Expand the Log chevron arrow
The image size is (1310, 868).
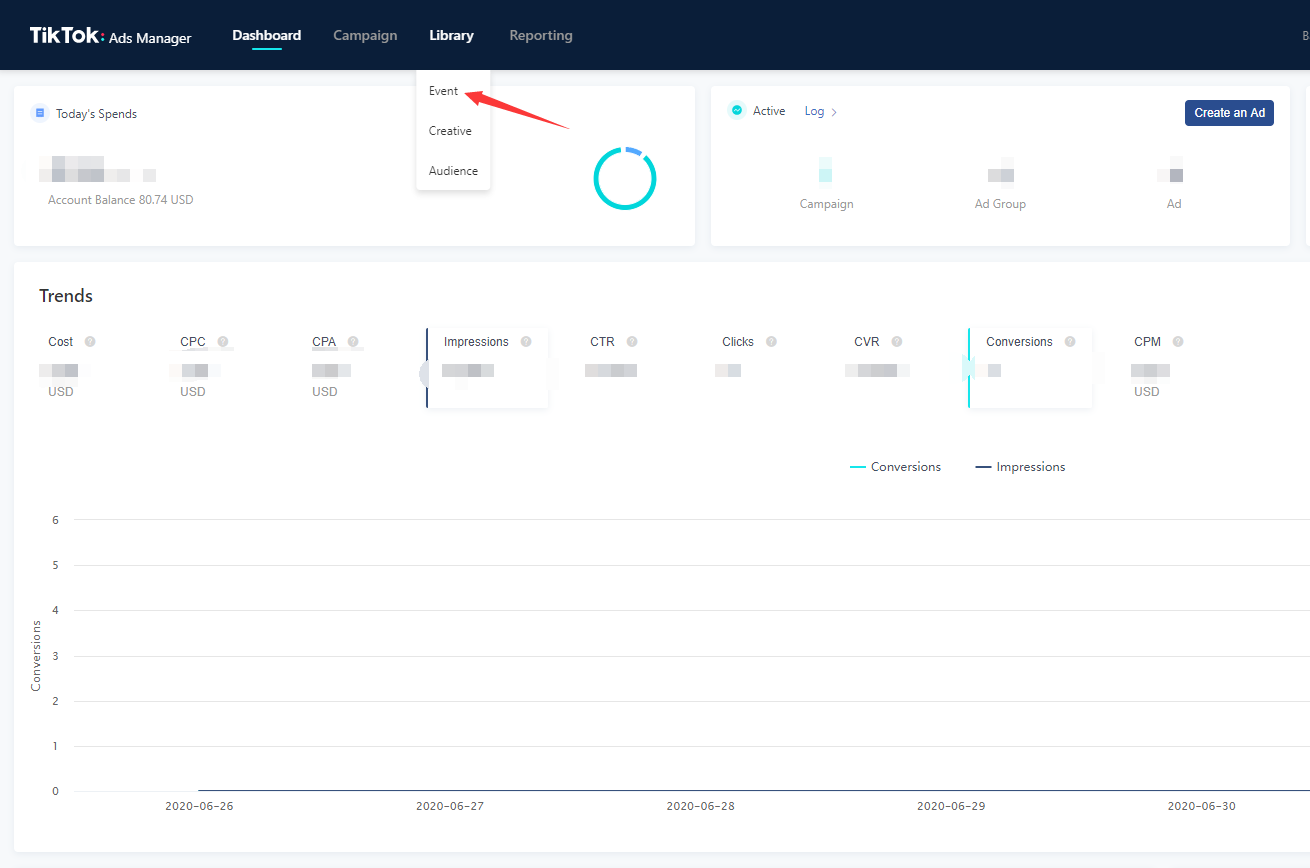point(834,112)
